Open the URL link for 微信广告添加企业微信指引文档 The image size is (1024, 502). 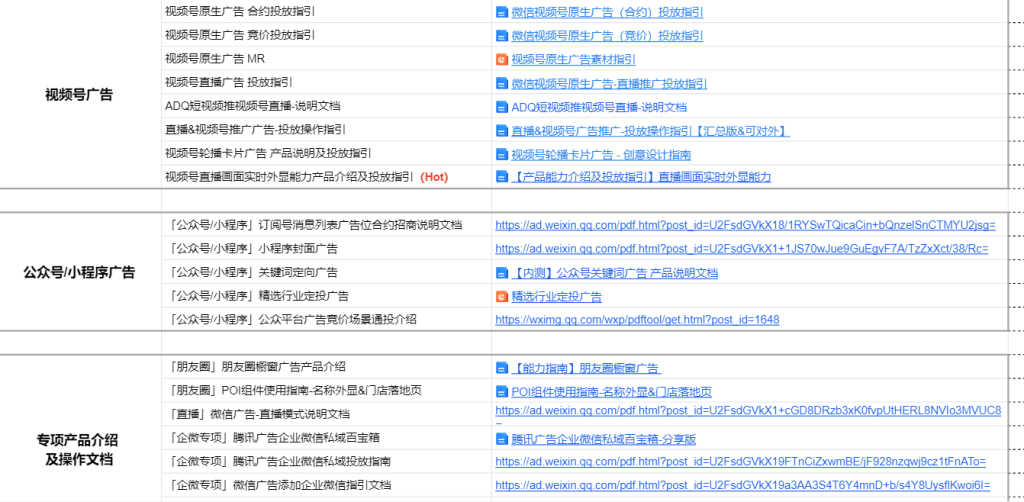[743, 485]
